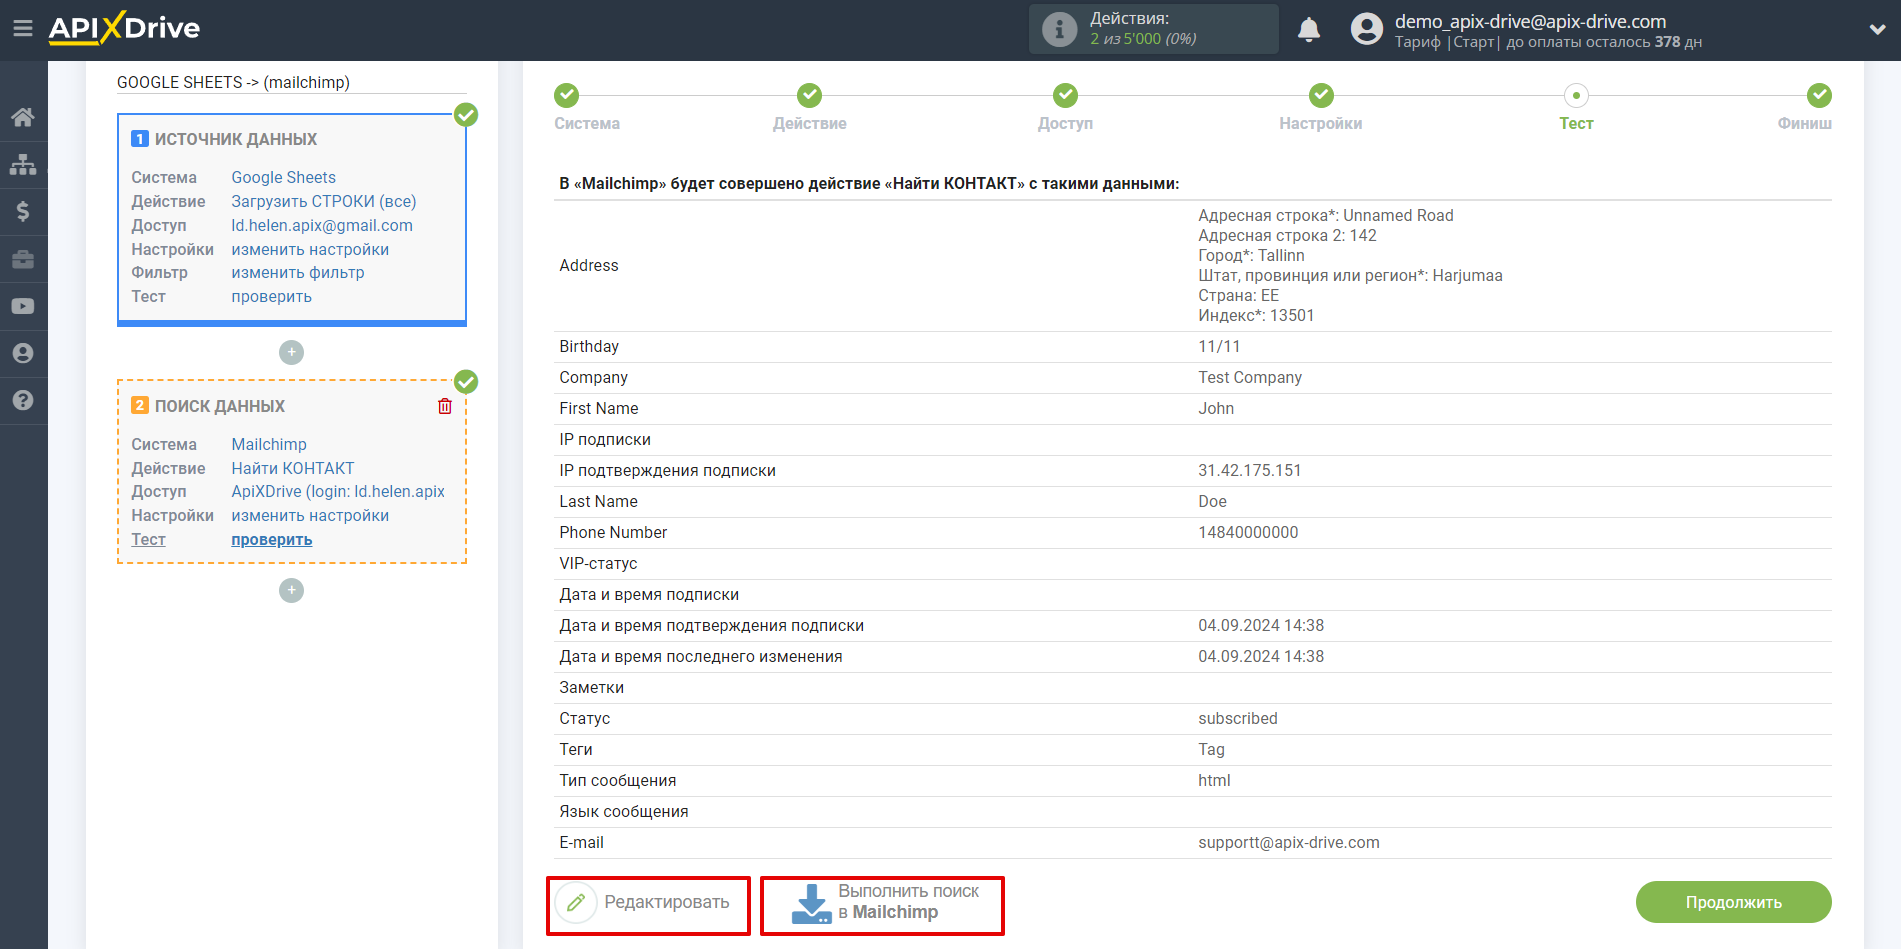This screenshot has width=1901, height=949.
Task: Click изменить фильтр link
Action: tap(298, 272)
